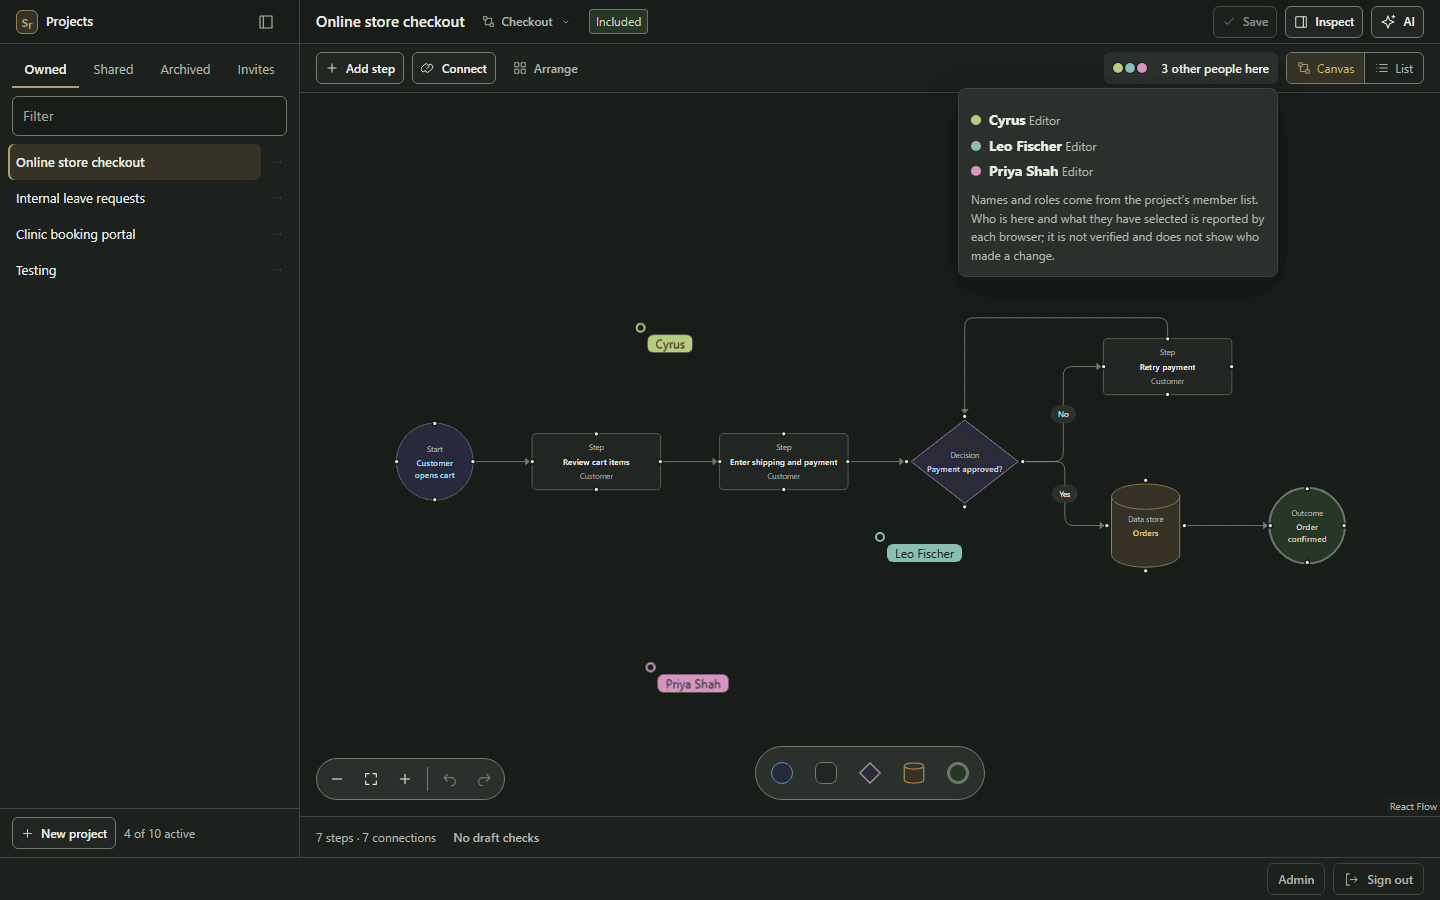
Task: Click the Sr workspace logo icon
Action: 27,22
